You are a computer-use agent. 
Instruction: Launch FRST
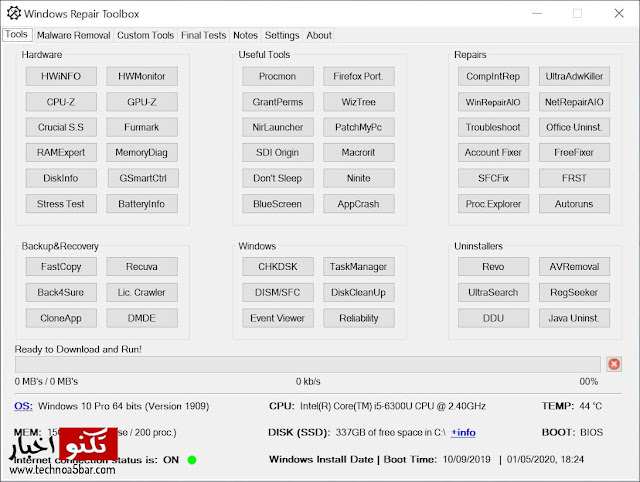(574, 178)
